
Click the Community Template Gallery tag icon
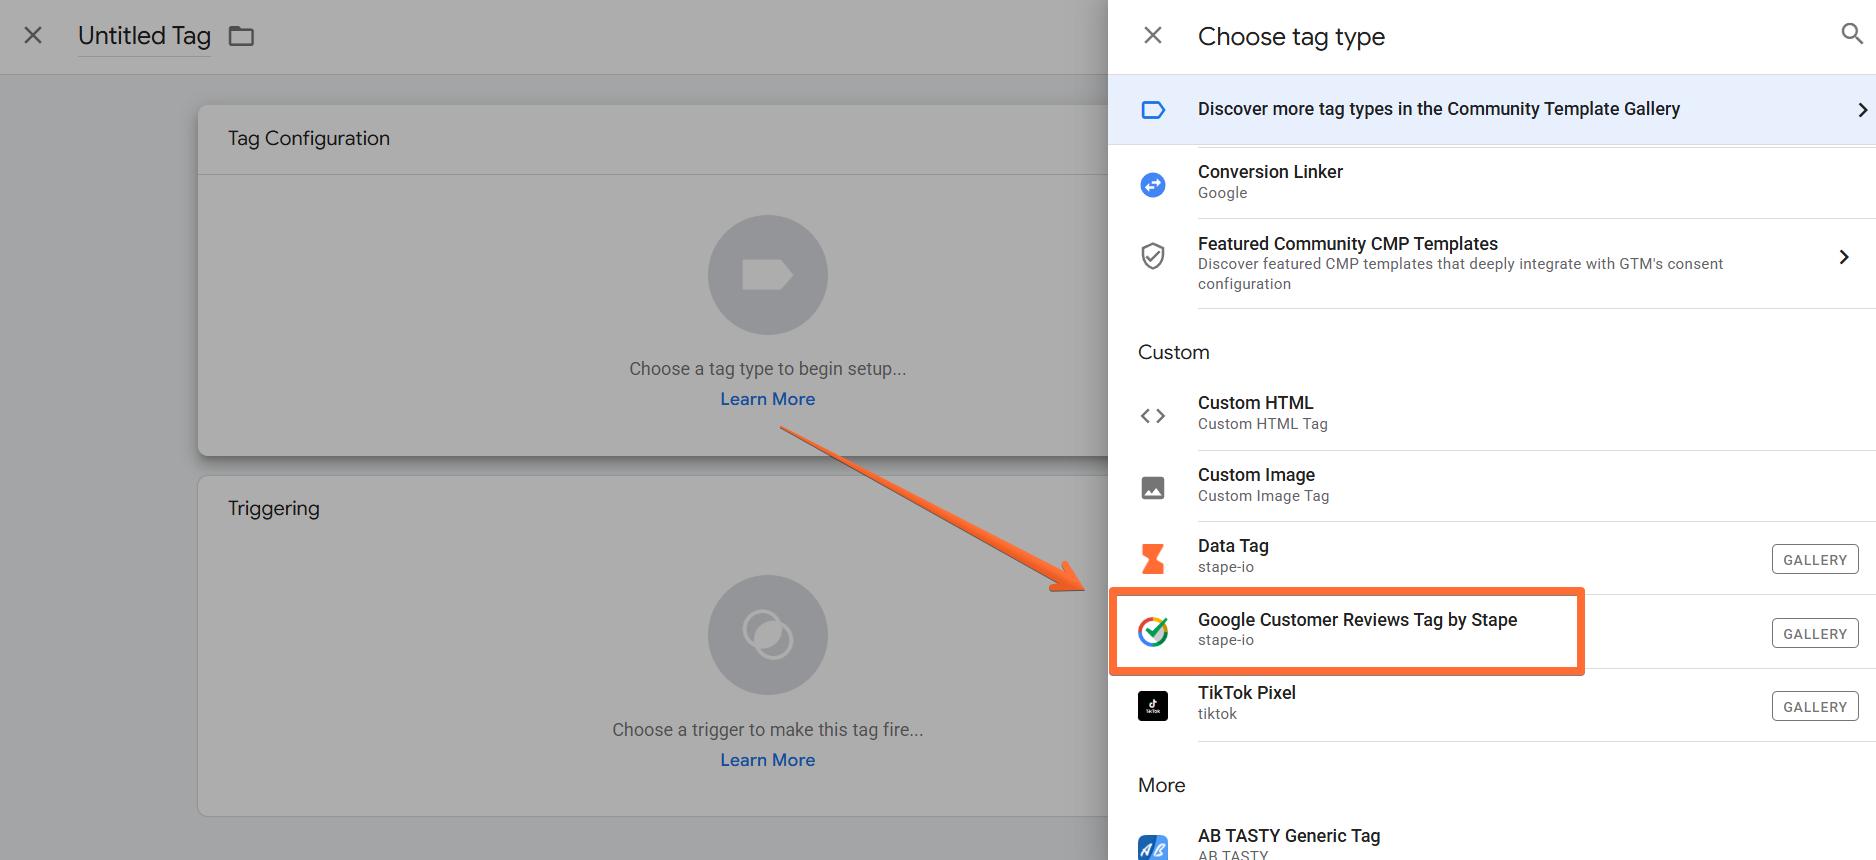tap(1153, 109)
